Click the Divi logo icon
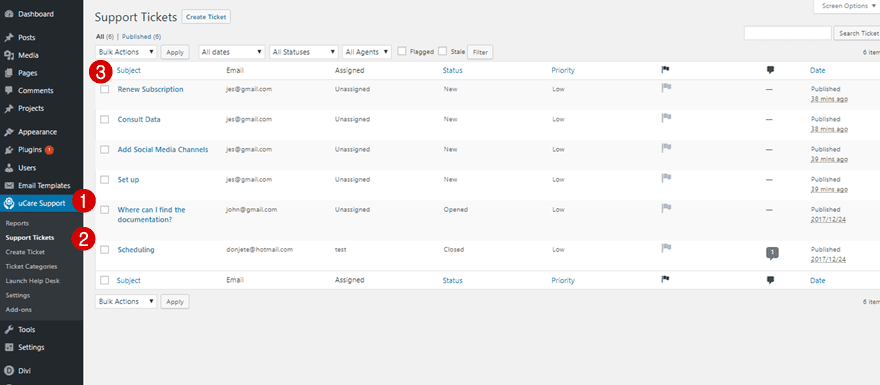880x385 pixels. coord(8,370)
